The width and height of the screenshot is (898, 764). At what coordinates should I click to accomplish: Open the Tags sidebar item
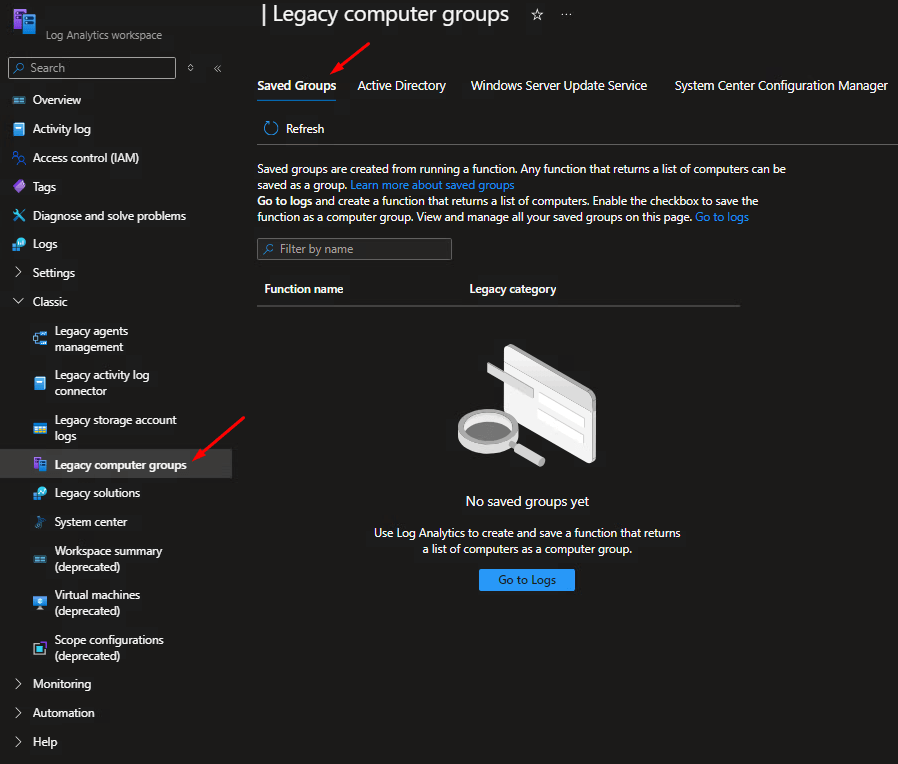pos(44,187)
